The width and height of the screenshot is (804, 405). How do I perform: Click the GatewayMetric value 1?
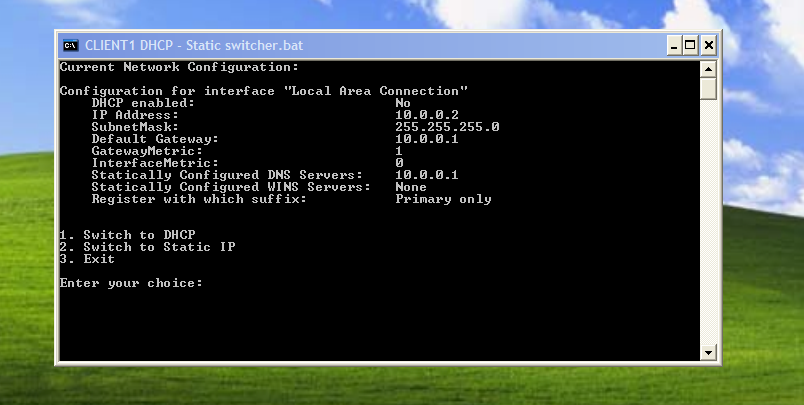click(x=399, y=151)
